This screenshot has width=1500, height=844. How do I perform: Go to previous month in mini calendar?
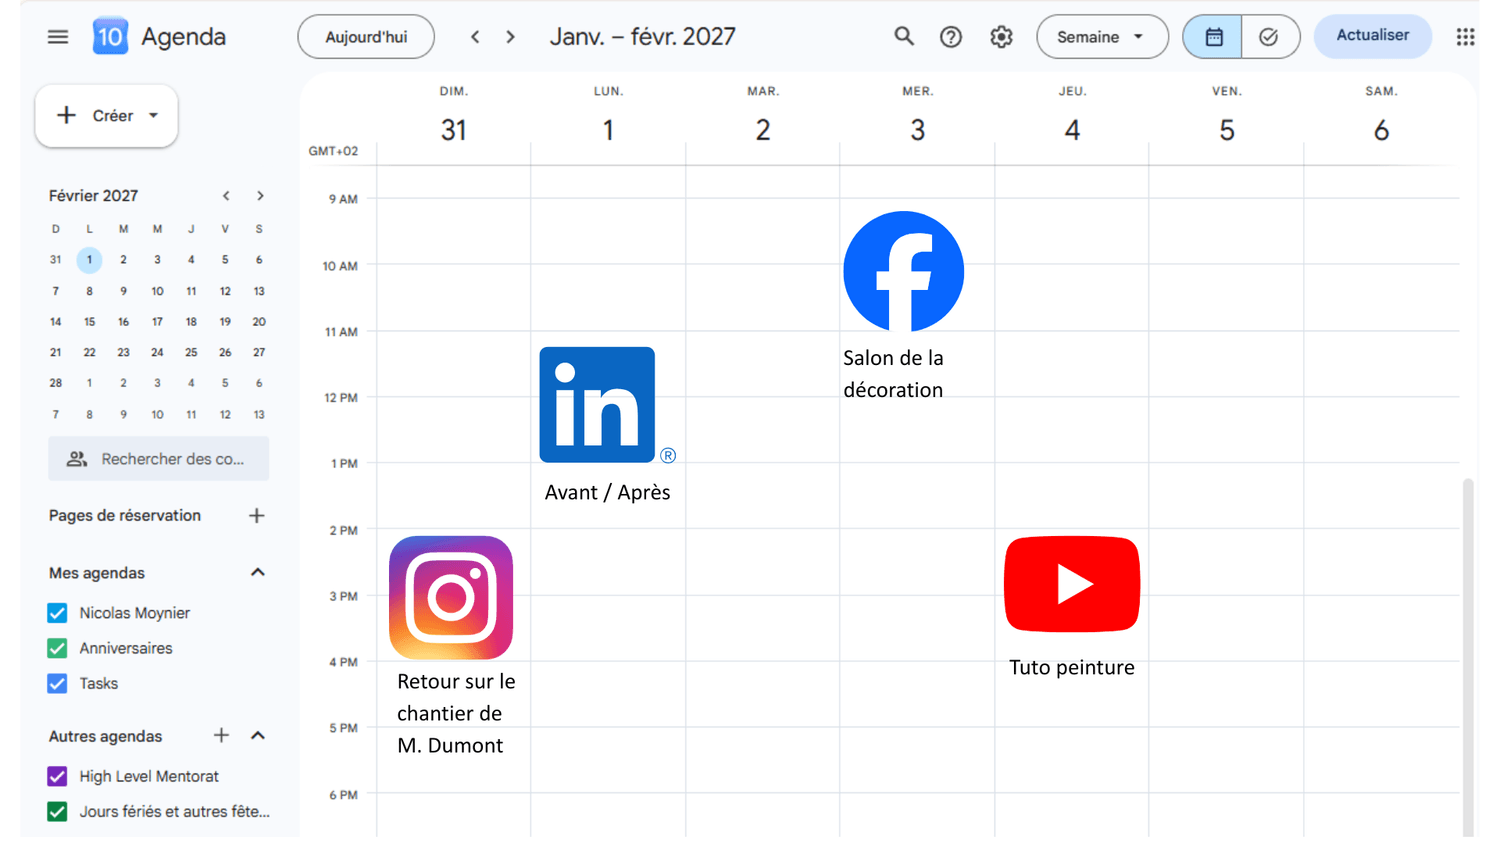coord(226,196)
